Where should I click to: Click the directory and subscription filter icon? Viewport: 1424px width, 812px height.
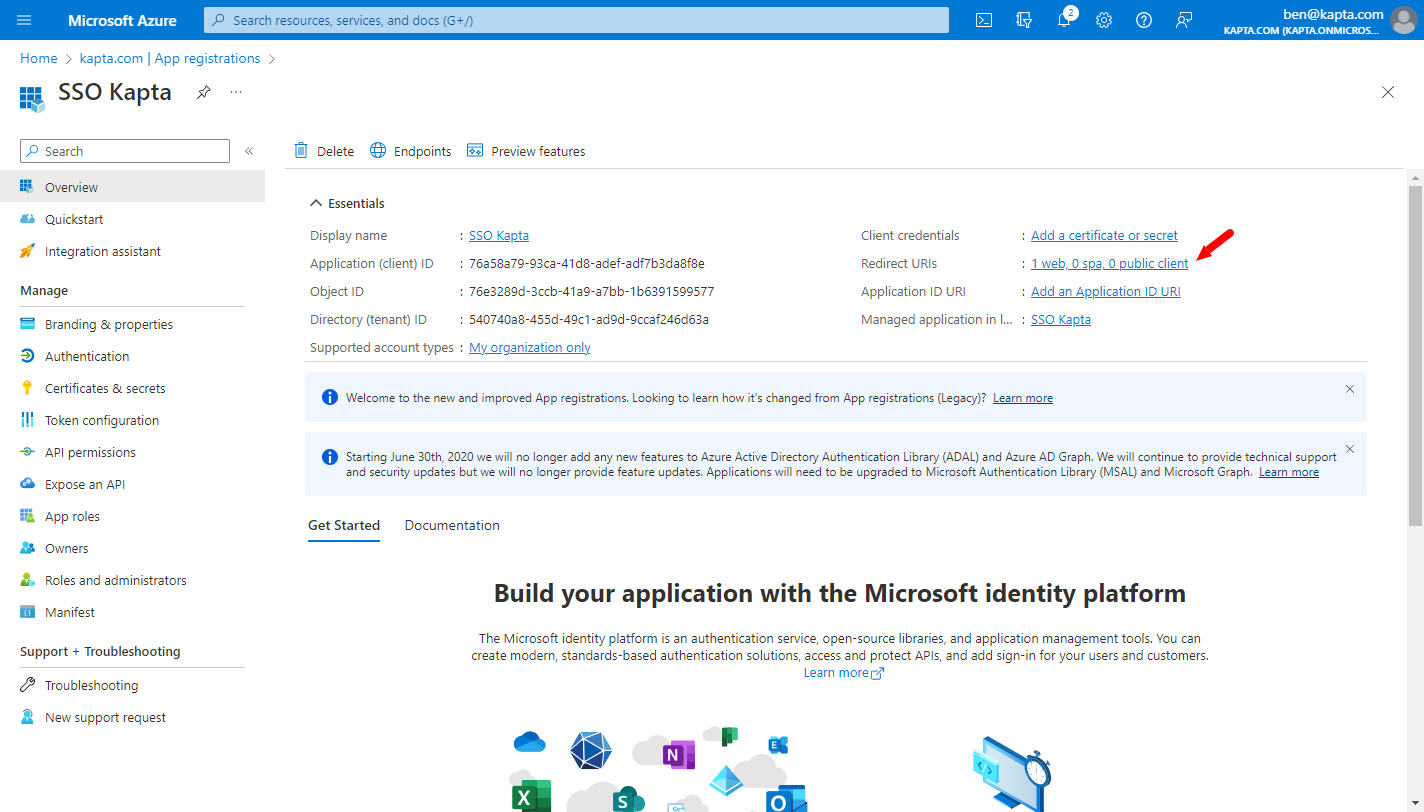tap(1024, 20)
